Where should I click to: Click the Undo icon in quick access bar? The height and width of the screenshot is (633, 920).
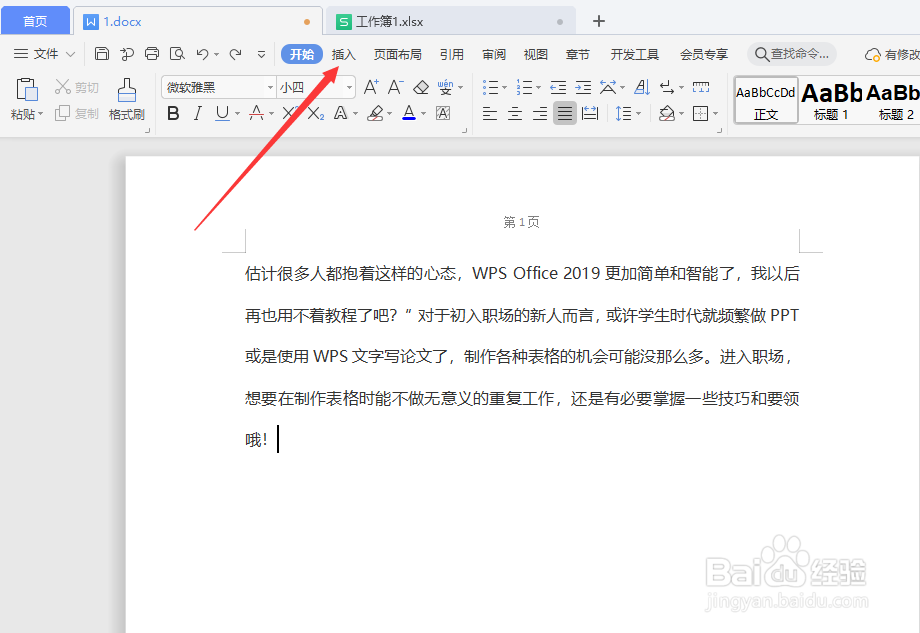coord(205,53)
